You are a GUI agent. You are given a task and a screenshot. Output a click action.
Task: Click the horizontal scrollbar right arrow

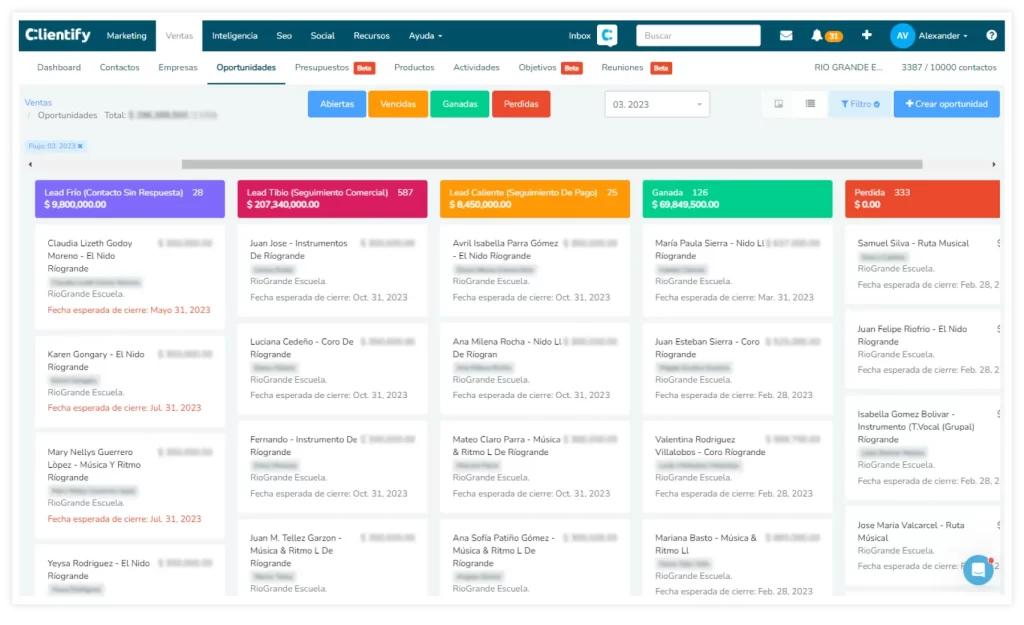click(993, 164)
